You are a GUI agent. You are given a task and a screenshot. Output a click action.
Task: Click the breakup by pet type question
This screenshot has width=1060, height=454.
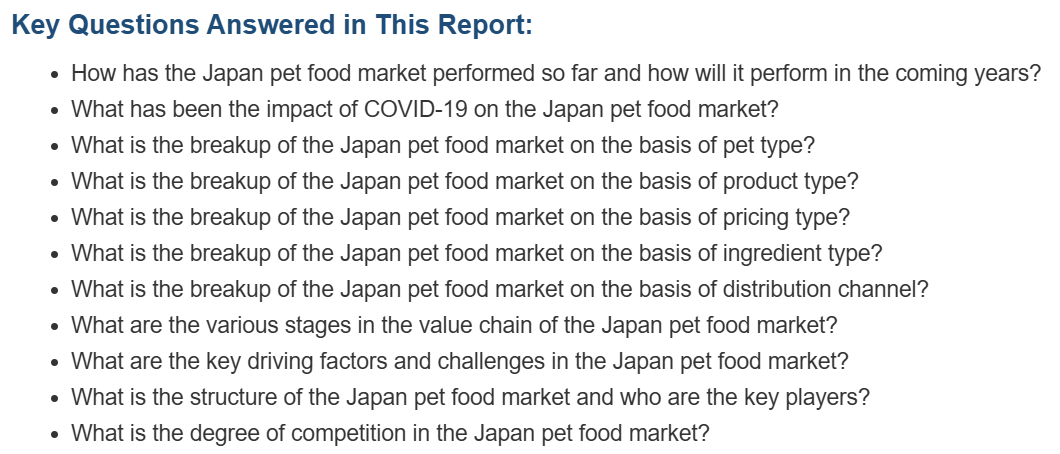point(443,145)
